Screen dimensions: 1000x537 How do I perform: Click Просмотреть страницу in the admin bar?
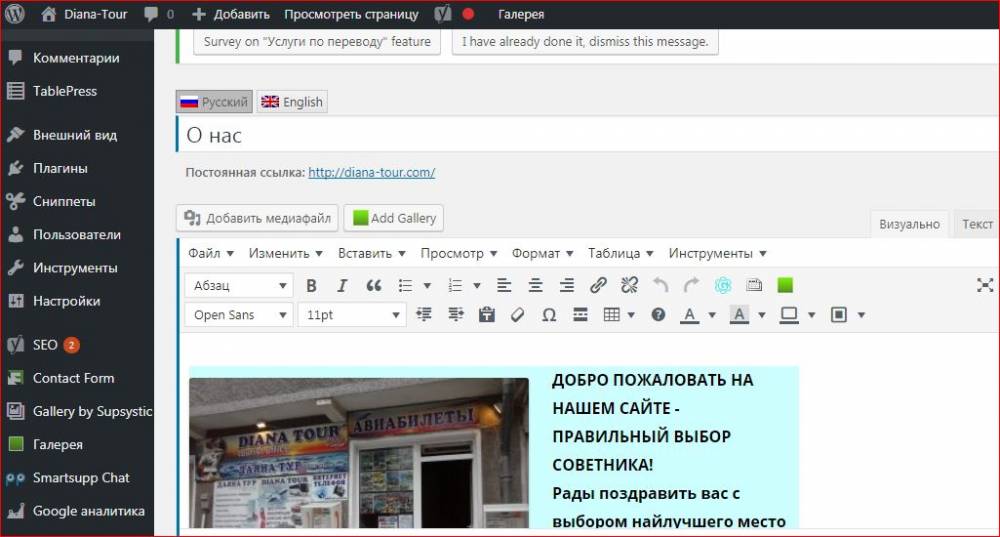(x=351, y=14)
